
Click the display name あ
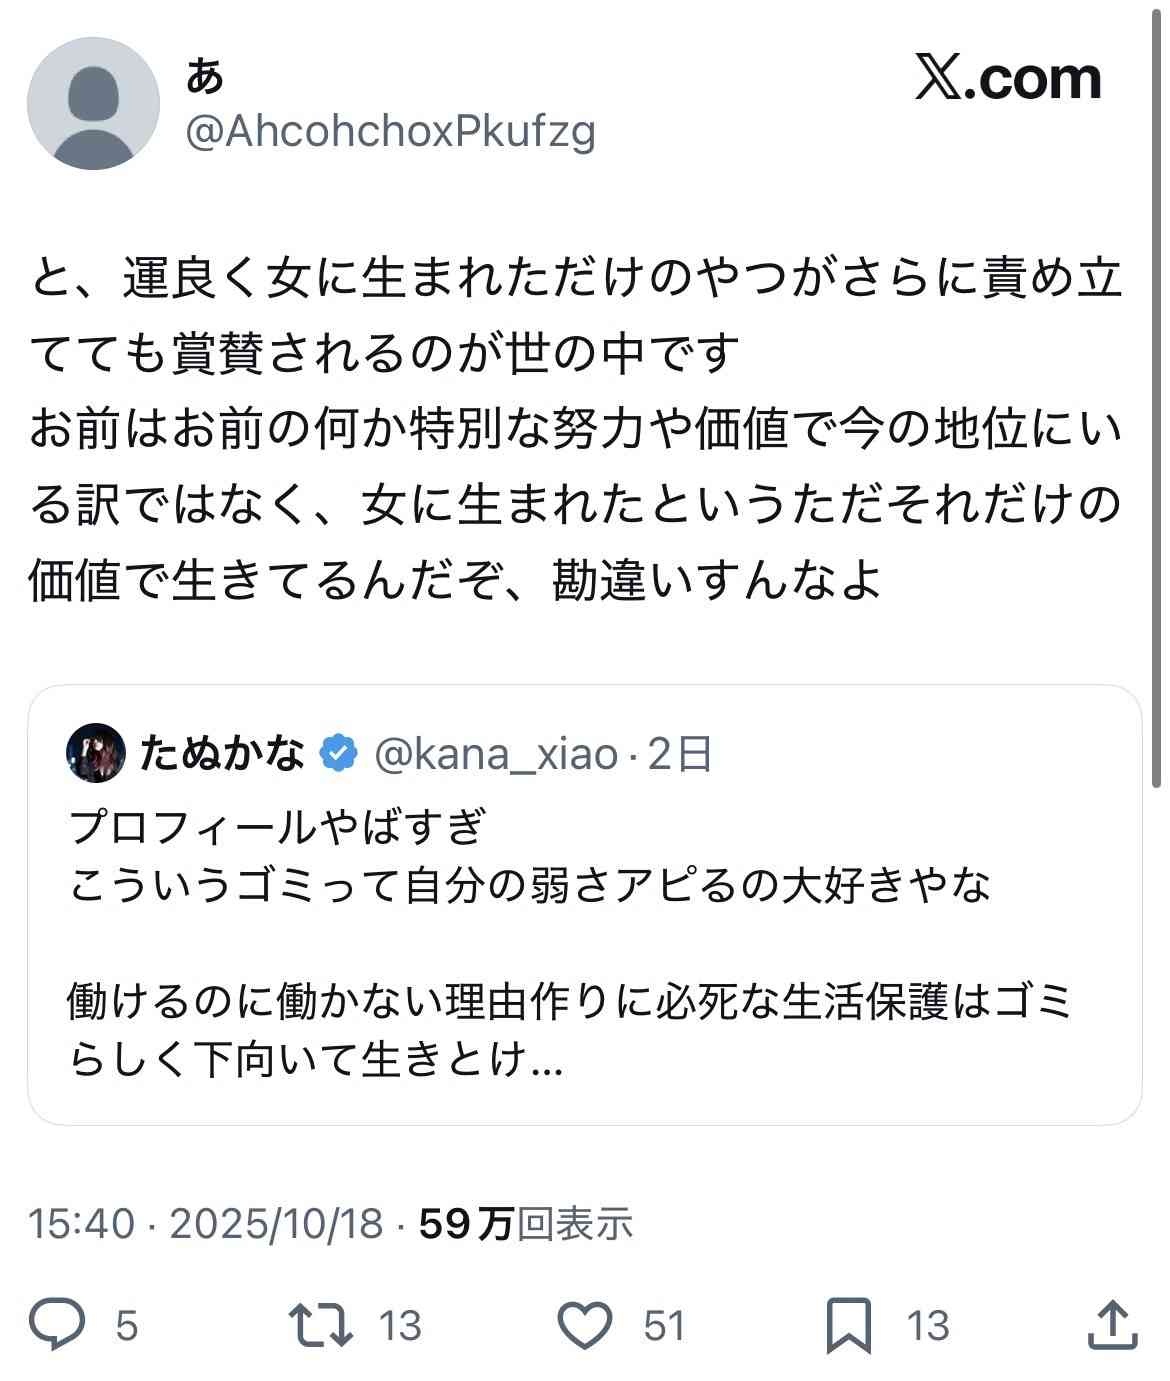tap(205, 76)
